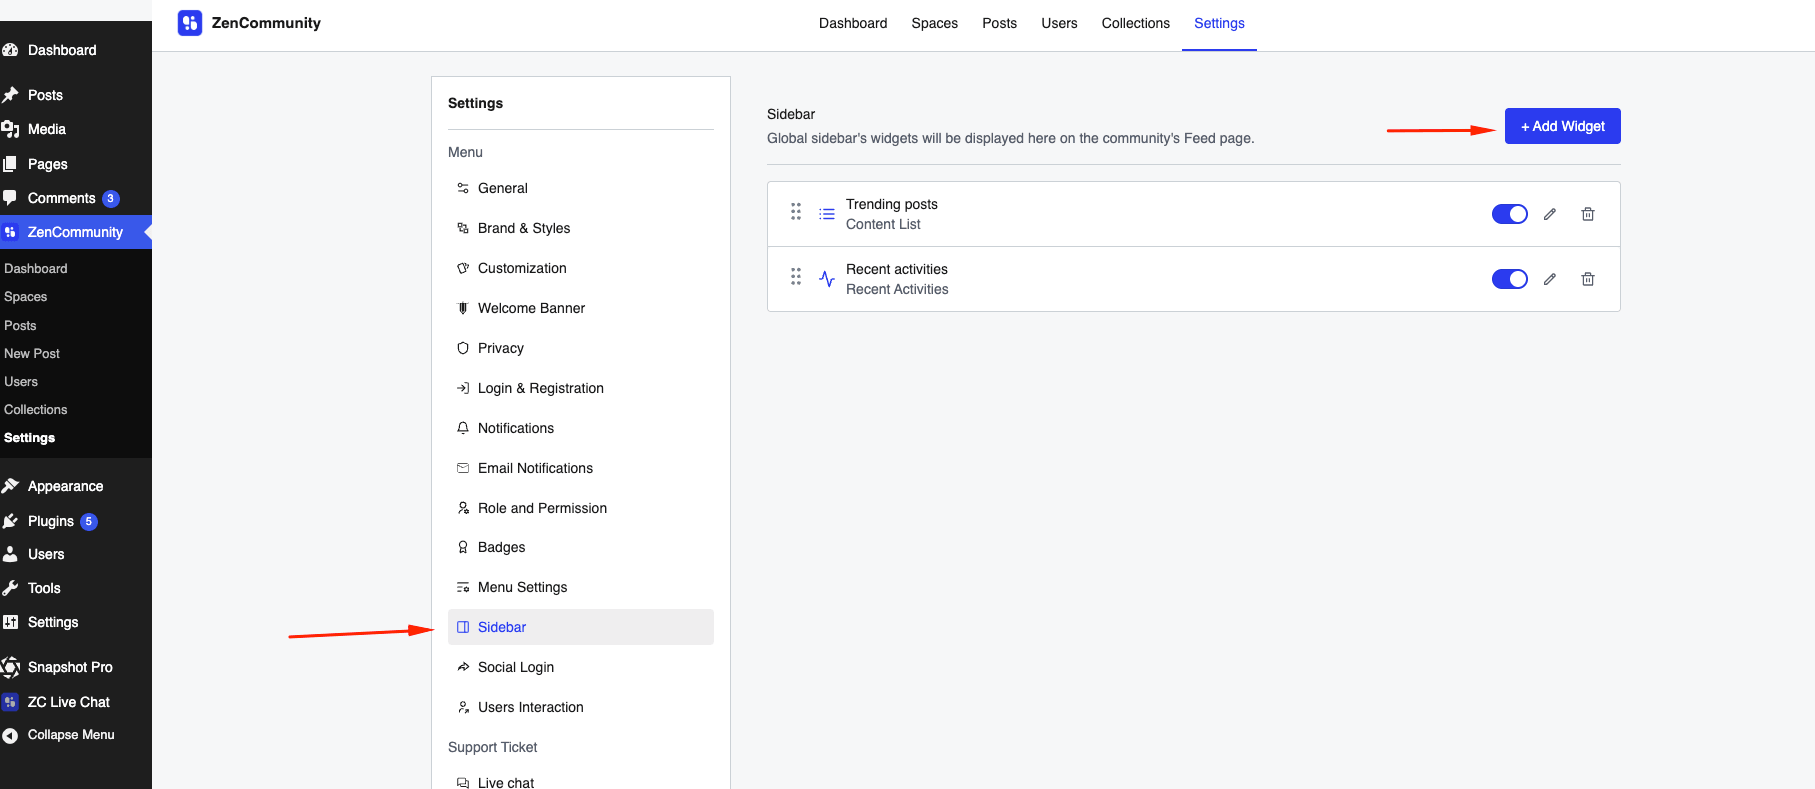
Task: Open Spaces in ZenCommunity submenu
Action: click(x=26, y=297)
